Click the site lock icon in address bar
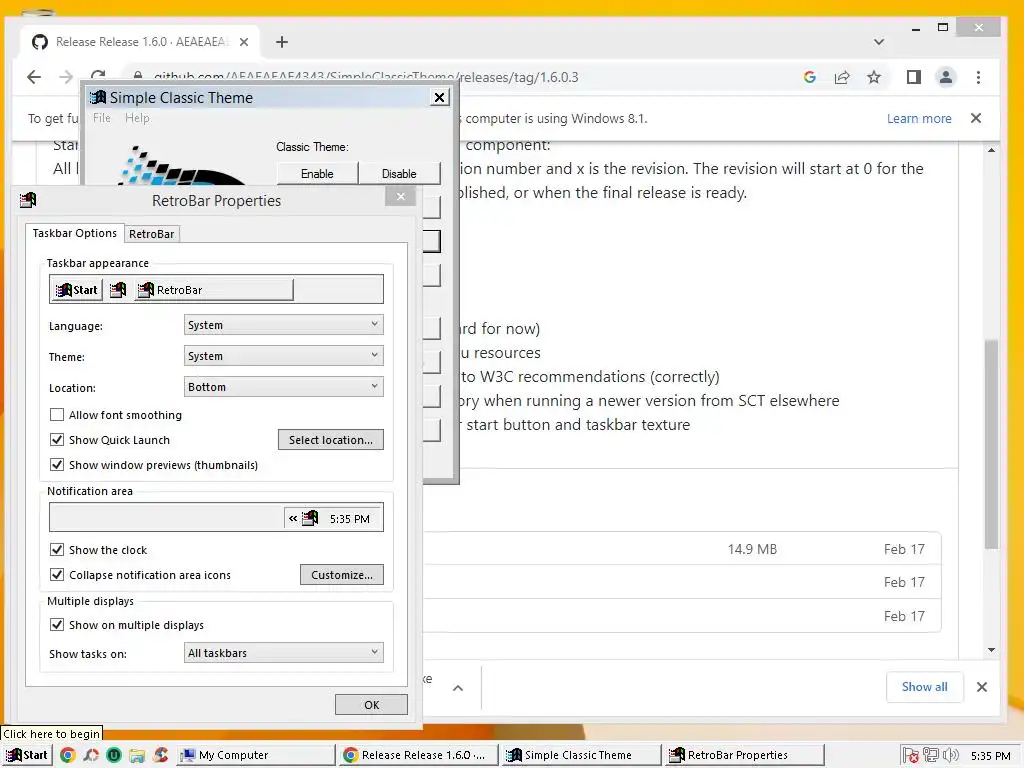 [138, 76]
